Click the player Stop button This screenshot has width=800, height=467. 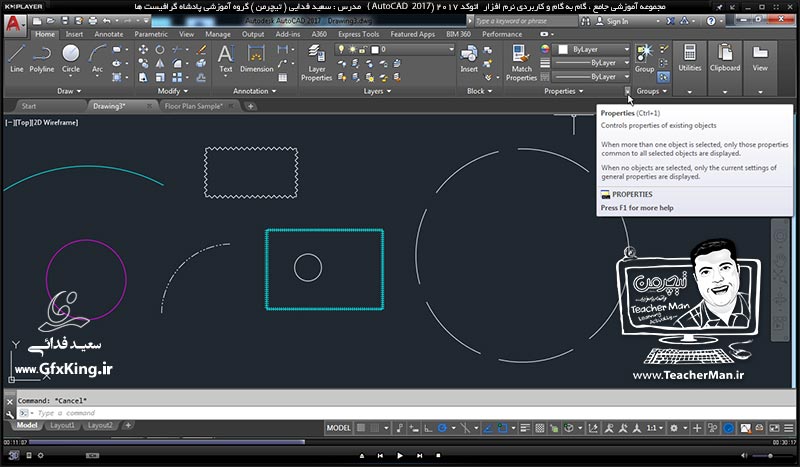click(438, 455)
